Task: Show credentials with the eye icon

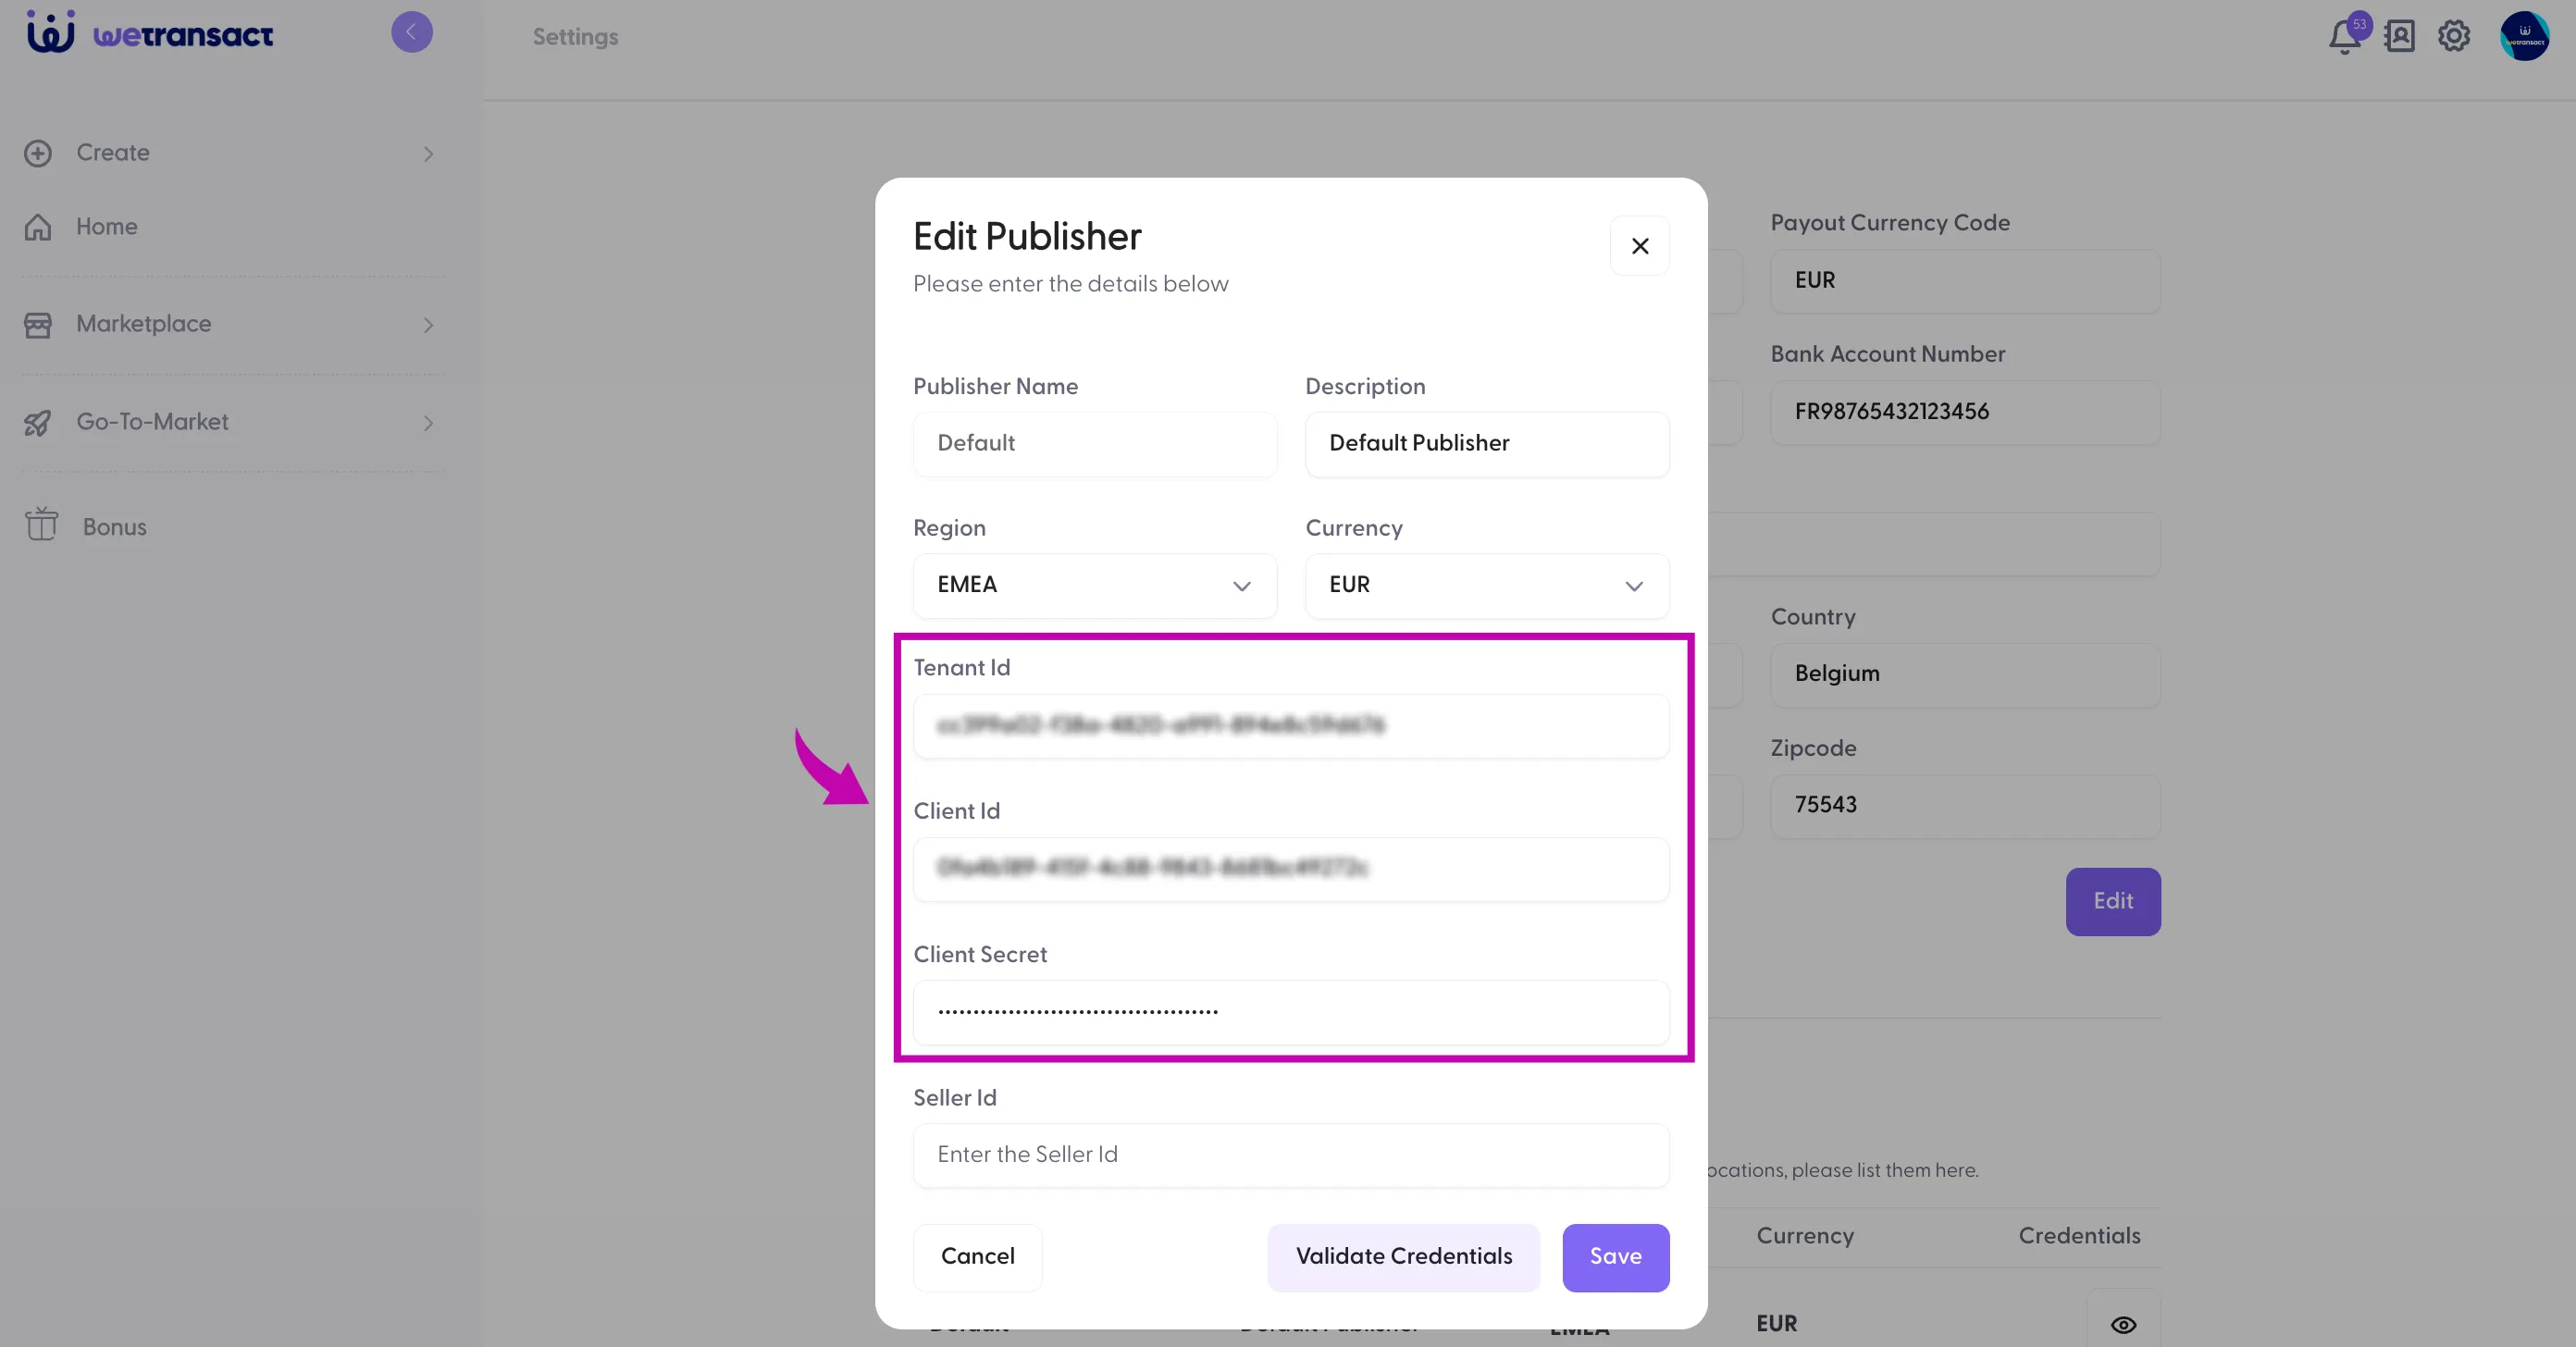Action: tap(2124, 1324)
